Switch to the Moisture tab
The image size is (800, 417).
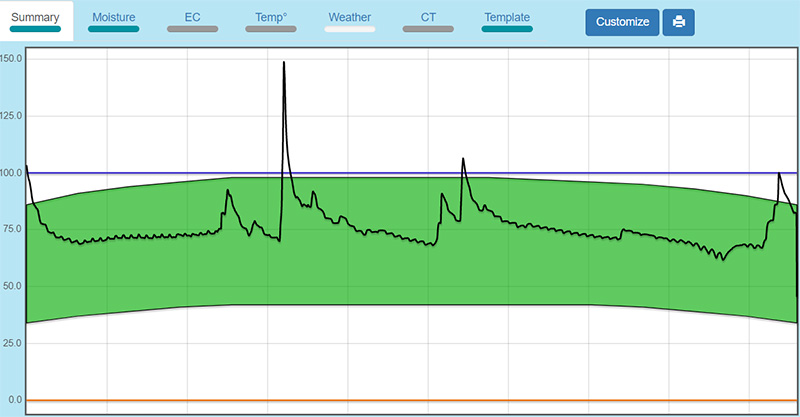coord(114,21)
